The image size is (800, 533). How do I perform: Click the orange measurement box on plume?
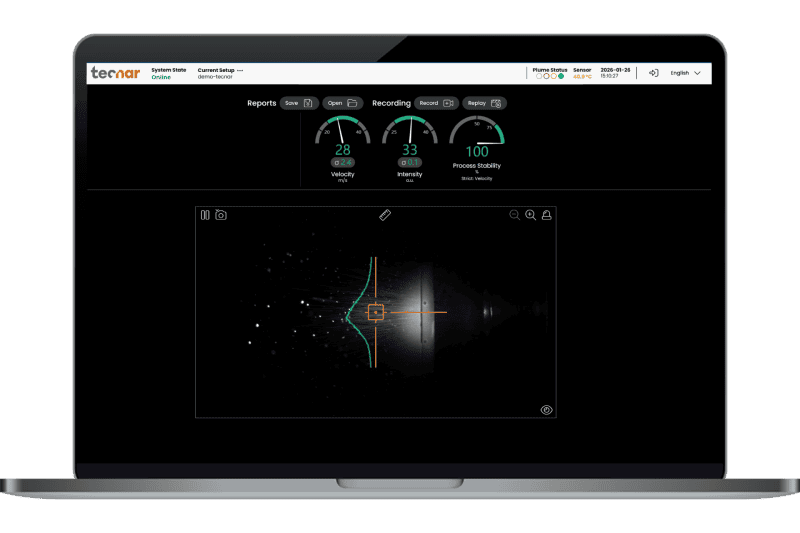(x=376, y=313)
